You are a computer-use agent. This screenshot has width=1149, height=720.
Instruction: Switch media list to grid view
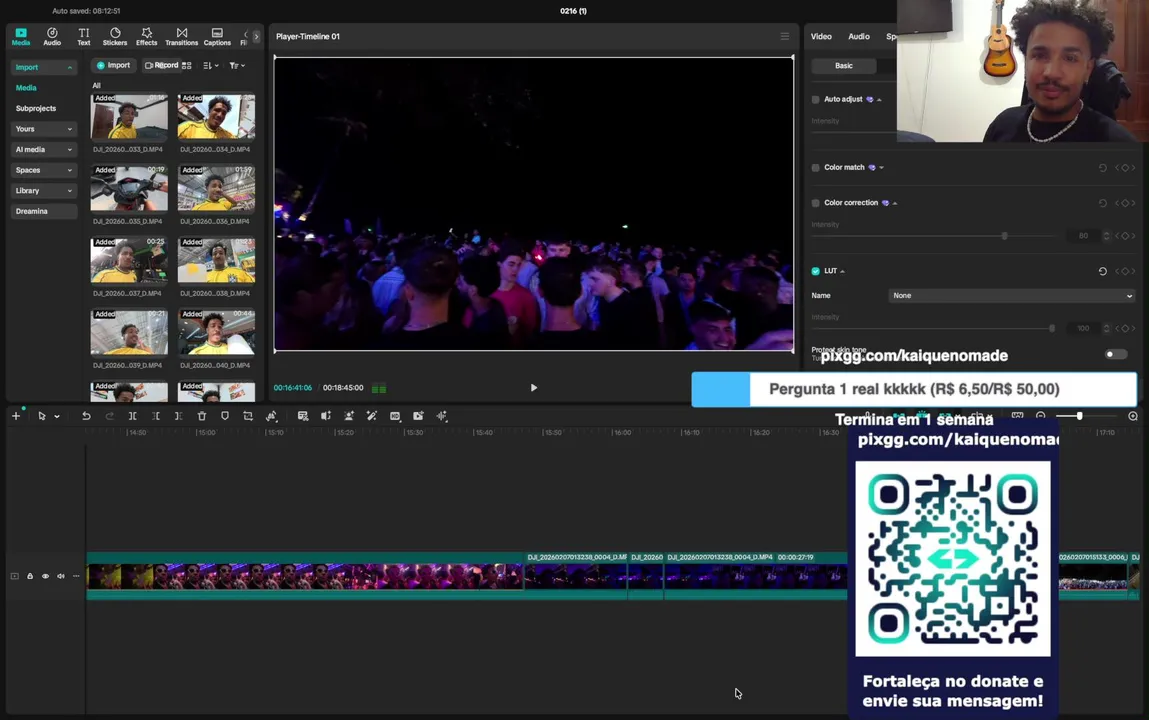[187, 65]
